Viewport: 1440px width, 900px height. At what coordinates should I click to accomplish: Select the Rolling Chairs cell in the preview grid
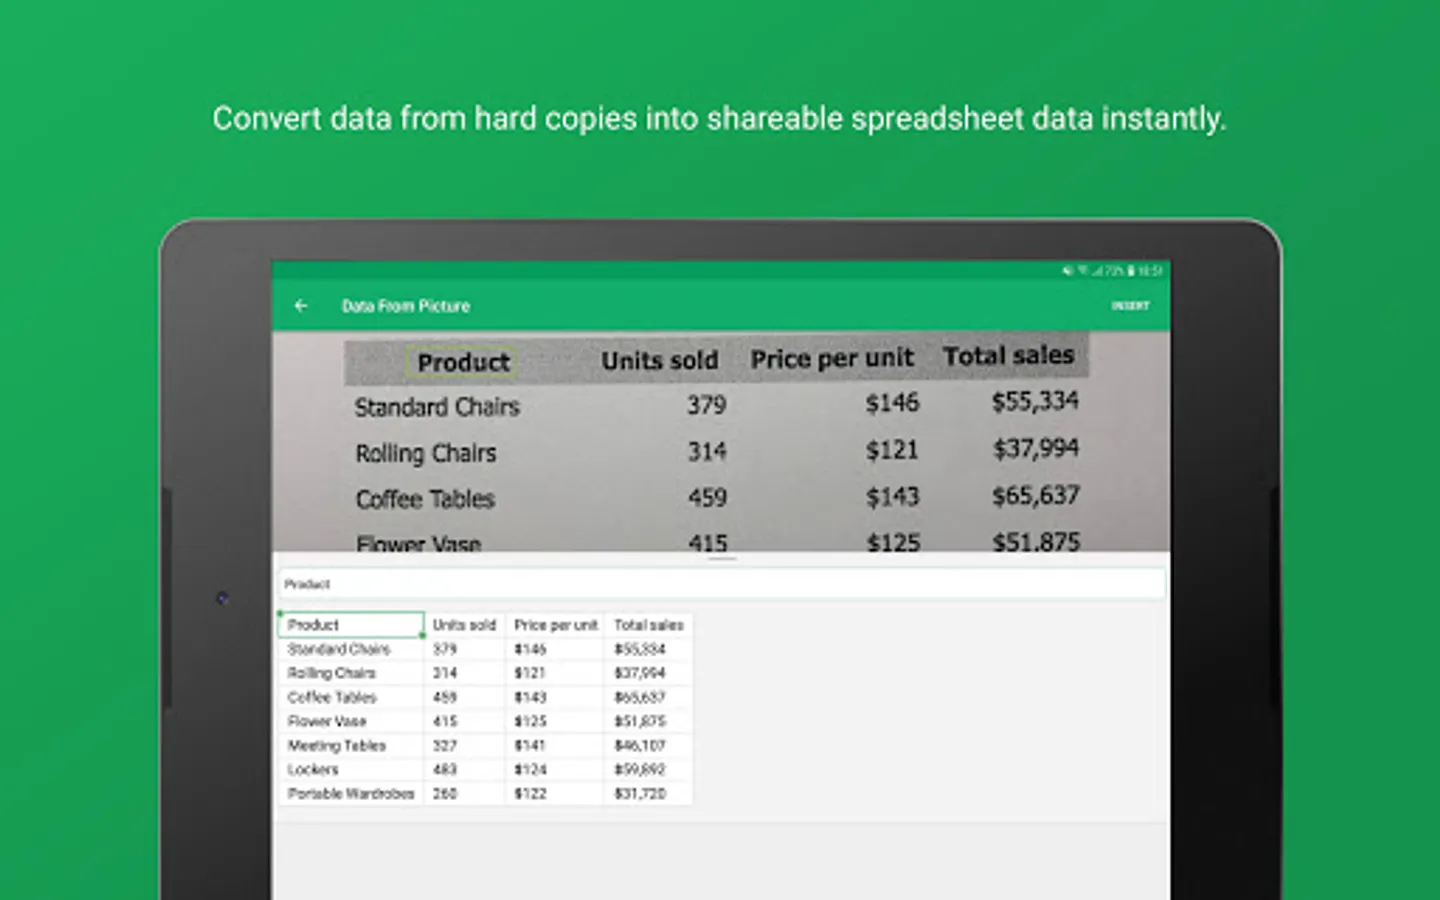351,673
